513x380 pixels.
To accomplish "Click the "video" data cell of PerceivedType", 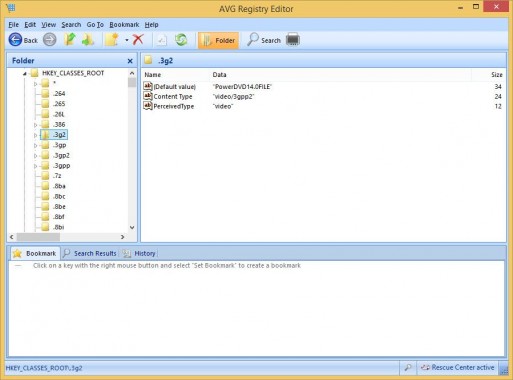I will pyautogui.click(x=223, y=106).
